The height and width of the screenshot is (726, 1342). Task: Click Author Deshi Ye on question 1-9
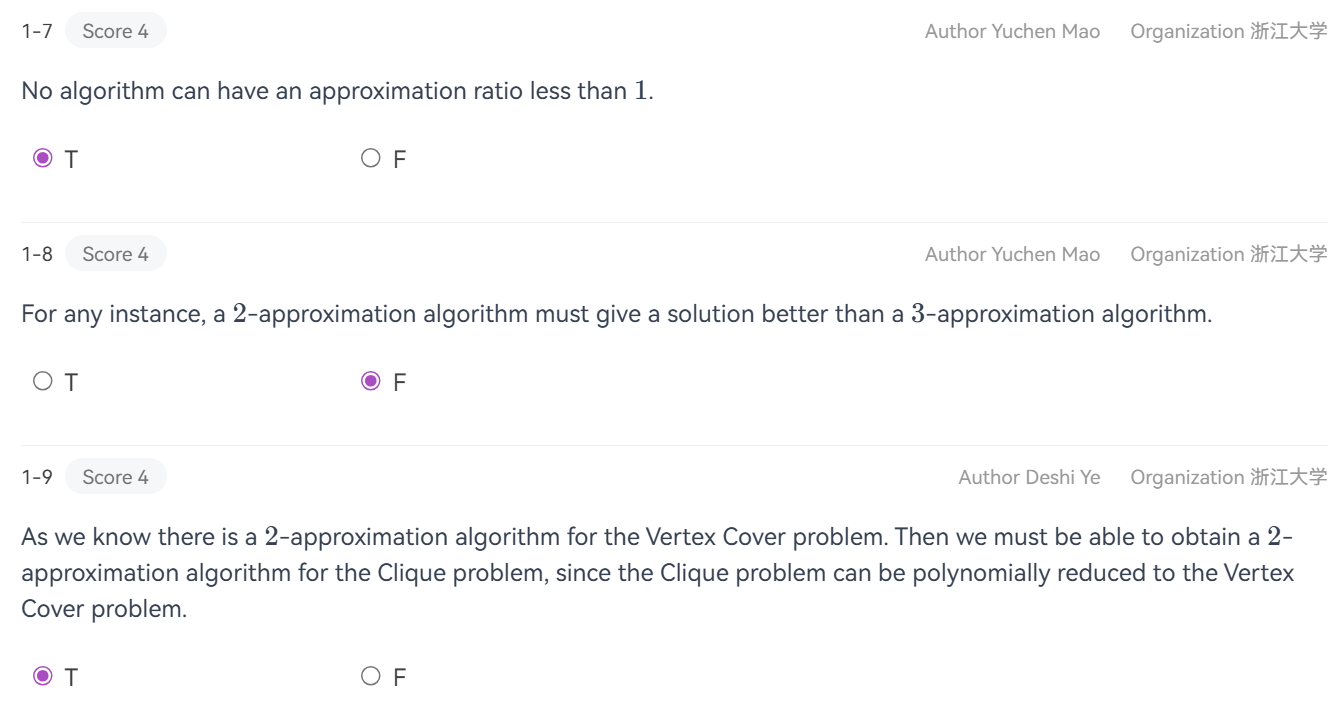1029,477
